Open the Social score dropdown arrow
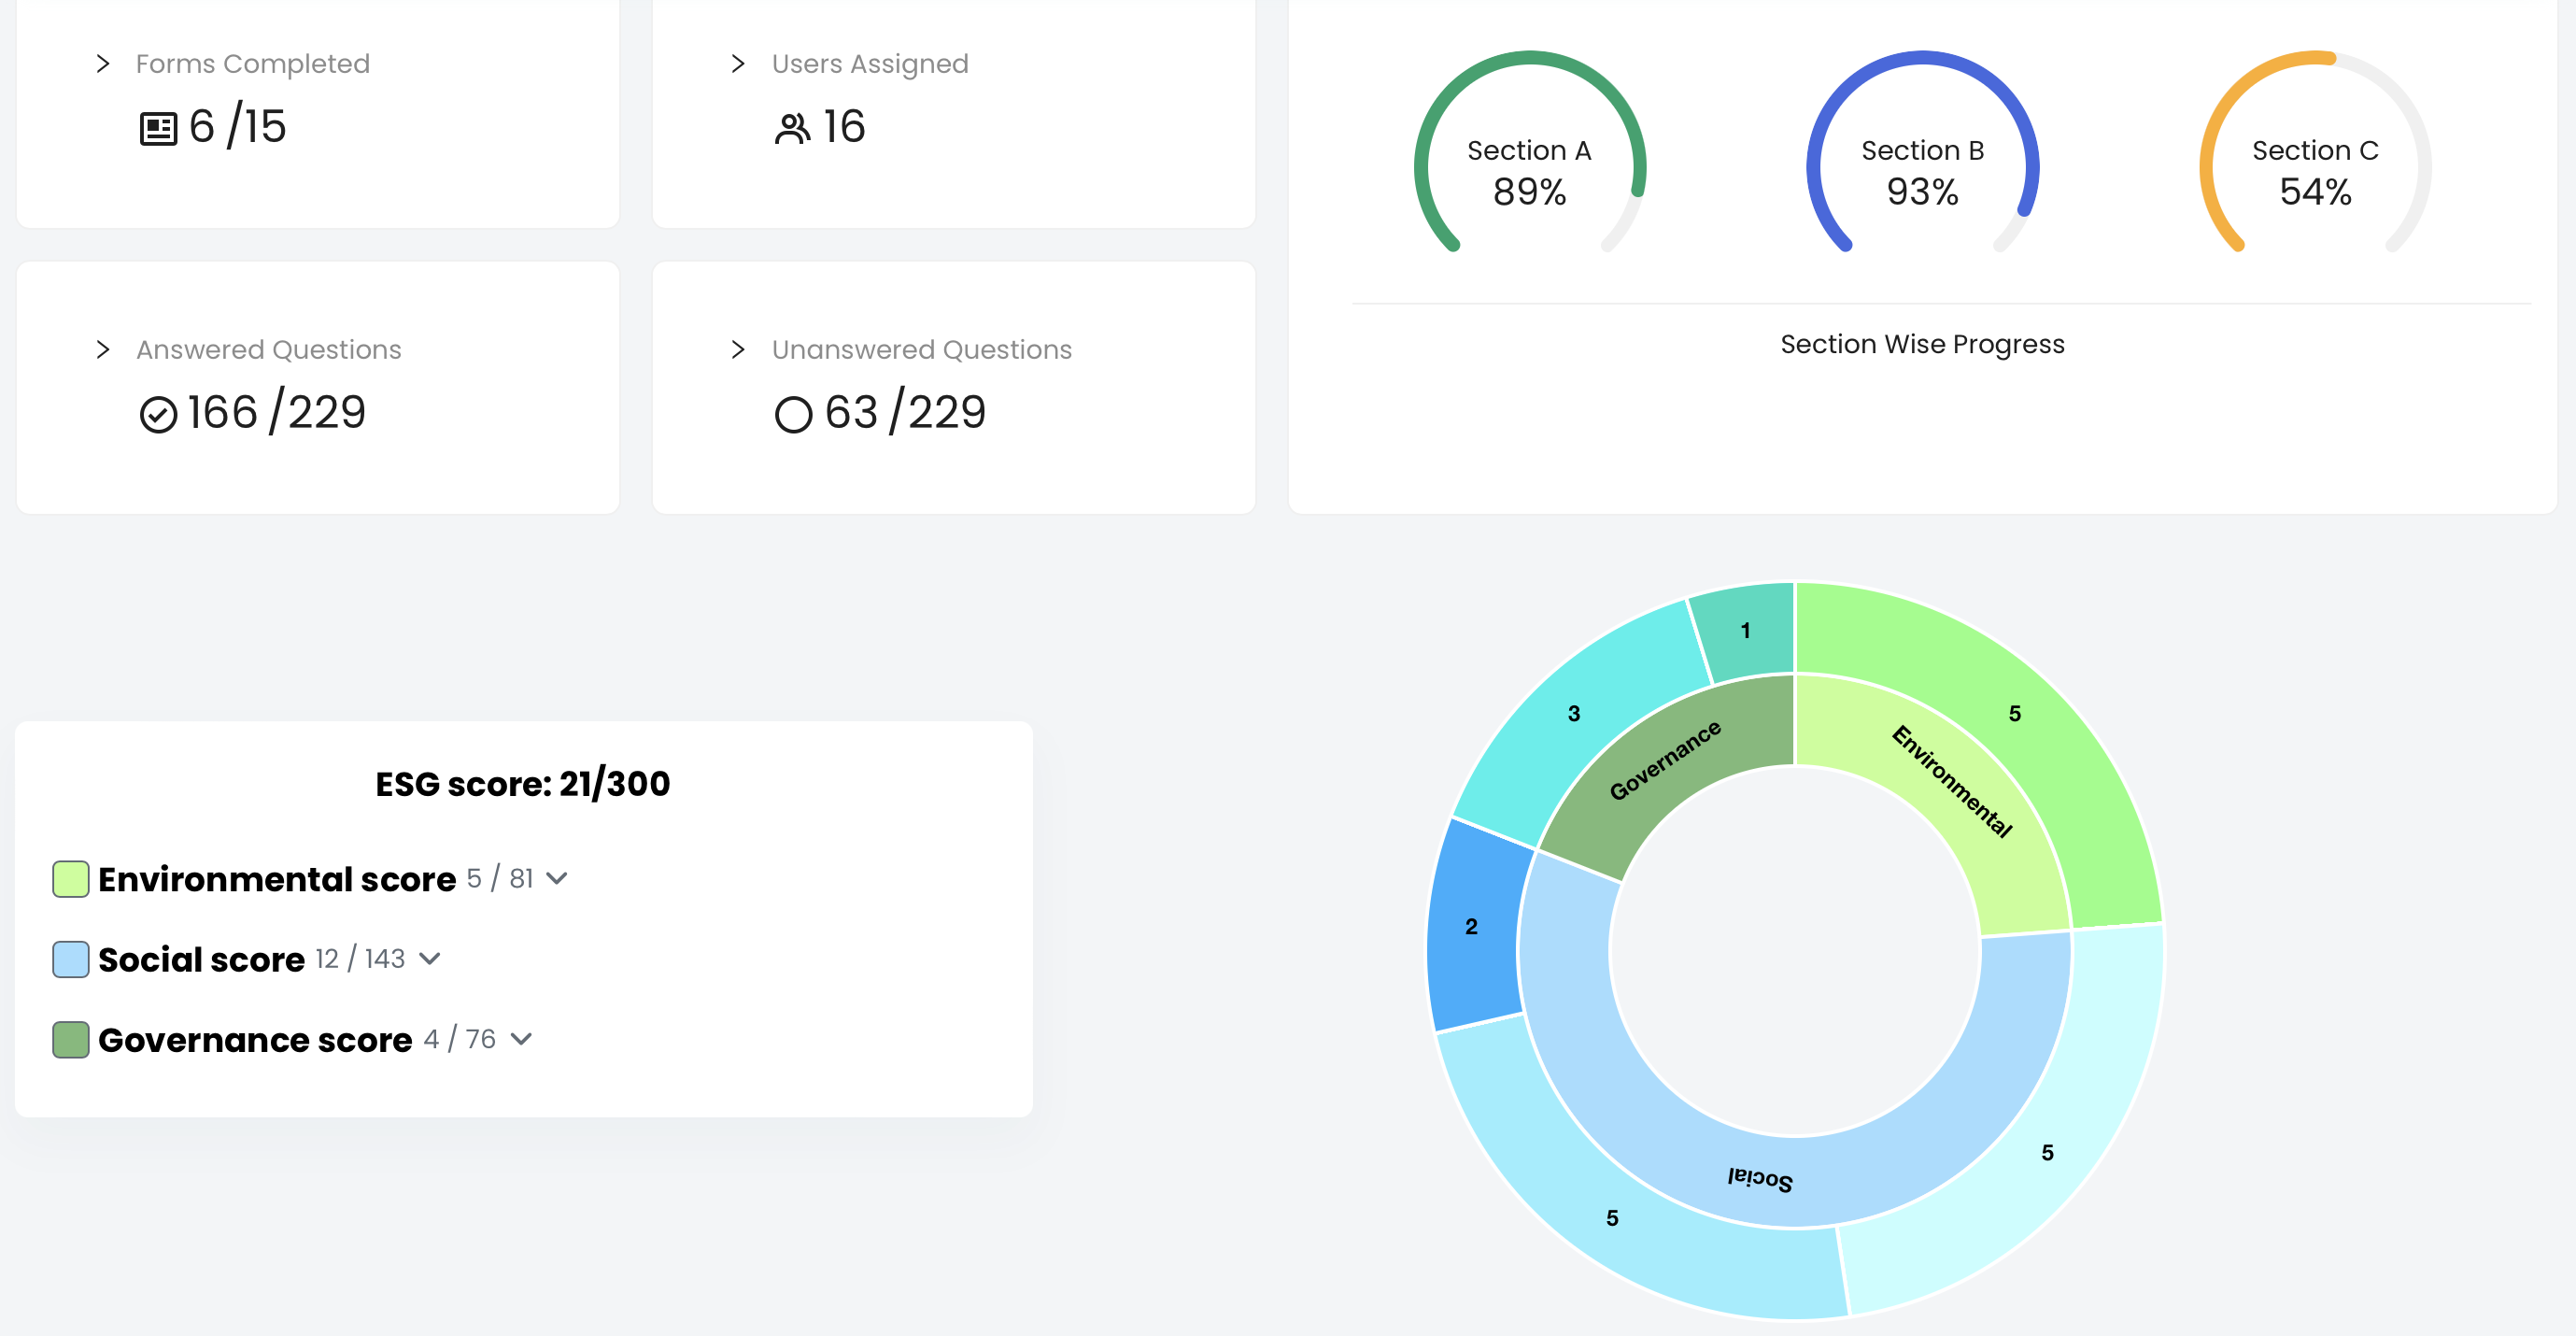Viewport: 2576px width, 1336px height. point(430,958)
